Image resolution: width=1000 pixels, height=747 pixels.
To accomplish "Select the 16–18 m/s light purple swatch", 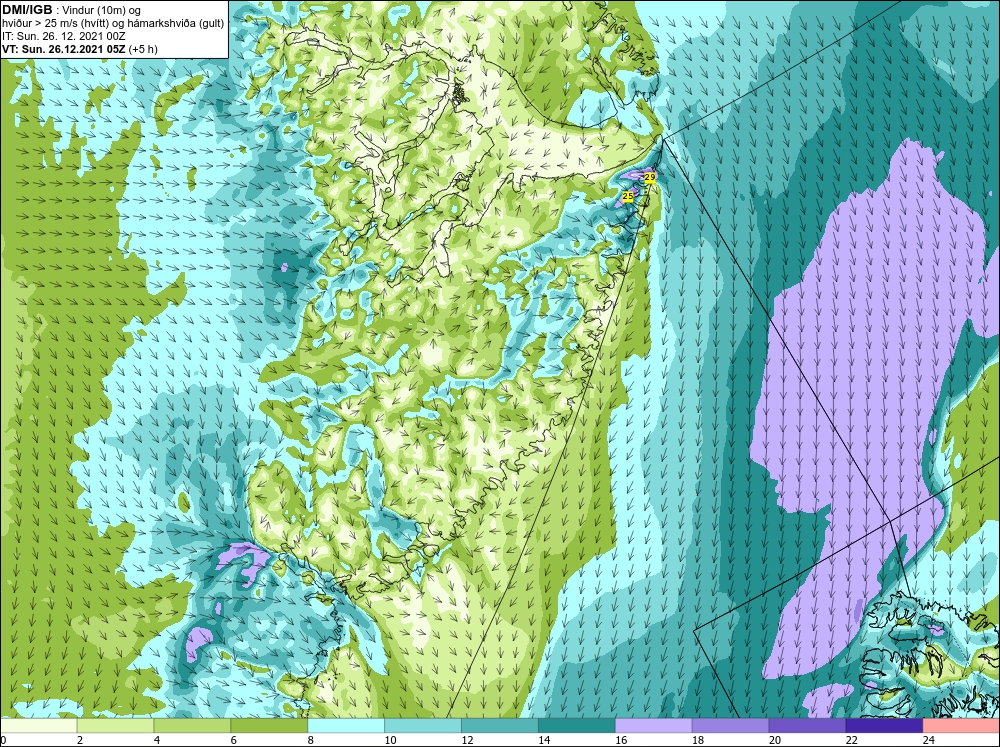I will click(654, 726).
